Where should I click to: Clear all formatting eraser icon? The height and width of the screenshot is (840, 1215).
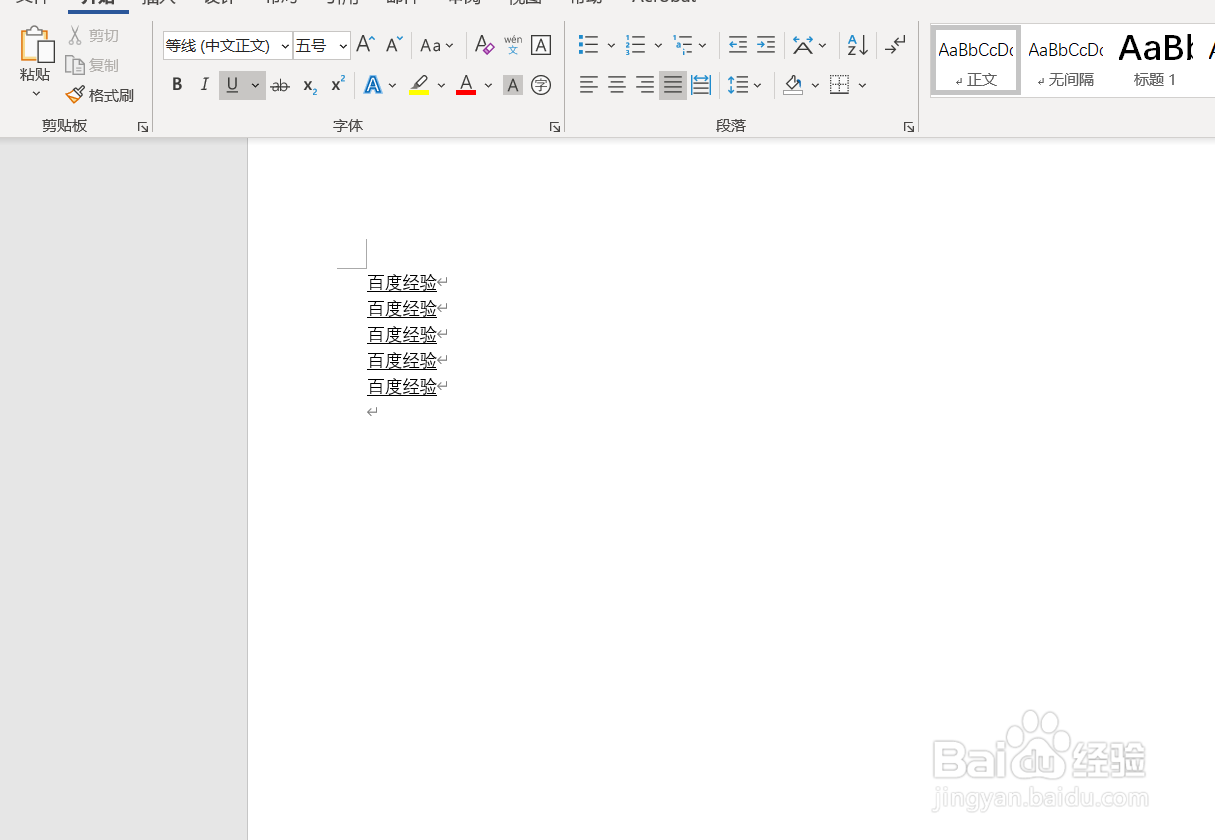click(484, 45)
